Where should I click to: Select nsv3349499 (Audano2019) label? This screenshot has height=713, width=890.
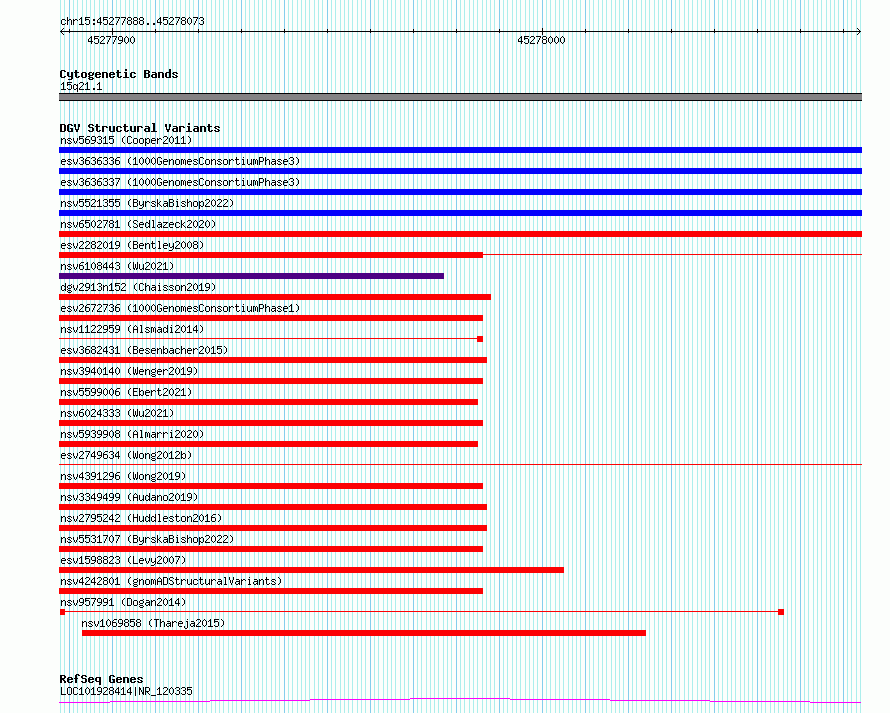click(129, 497)
